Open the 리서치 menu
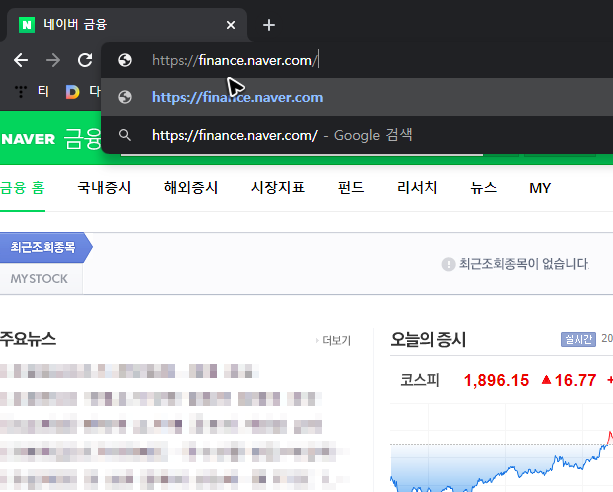Viewport: 613px width, 492px height. pos(417,188)
